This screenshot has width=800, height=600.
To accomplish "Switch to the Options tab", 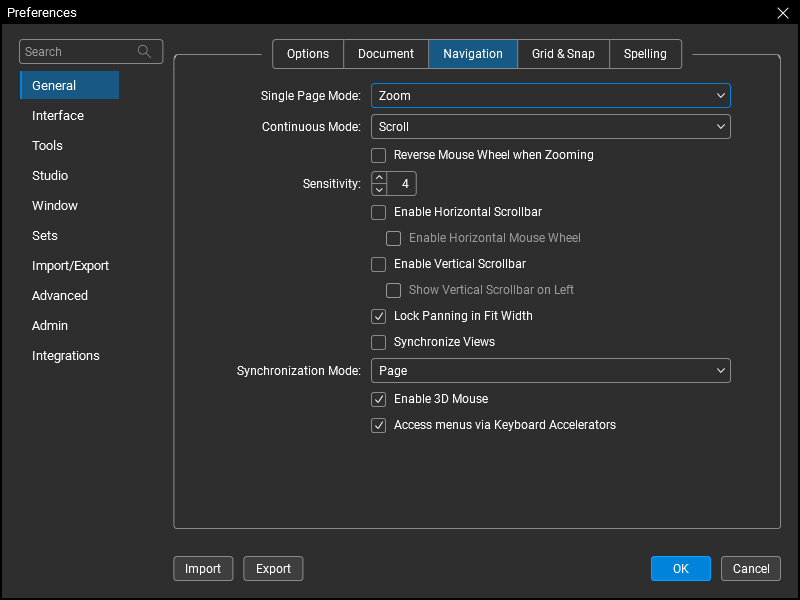I will point(308,54).
